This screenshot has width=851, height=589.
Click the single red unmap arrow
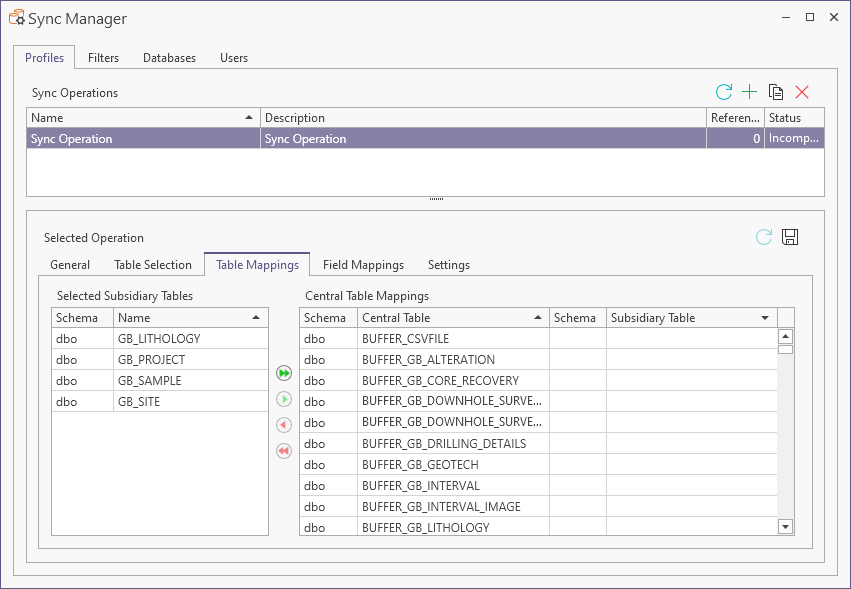[x=284, y=425]
